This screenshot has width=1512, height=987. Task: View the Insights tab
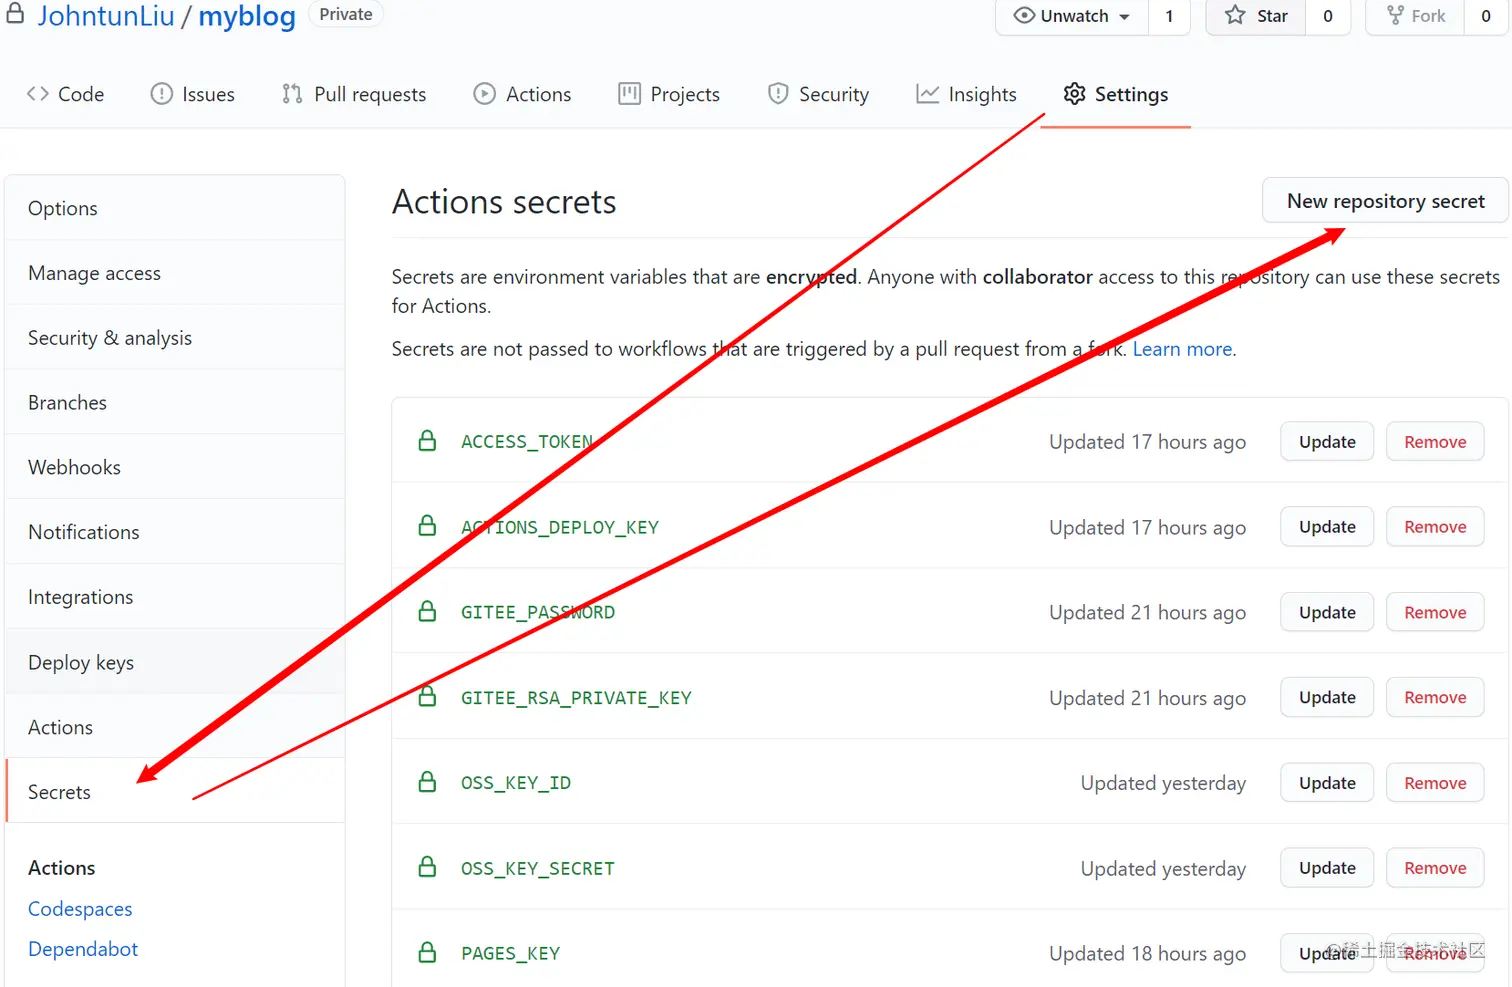[966, 94]
